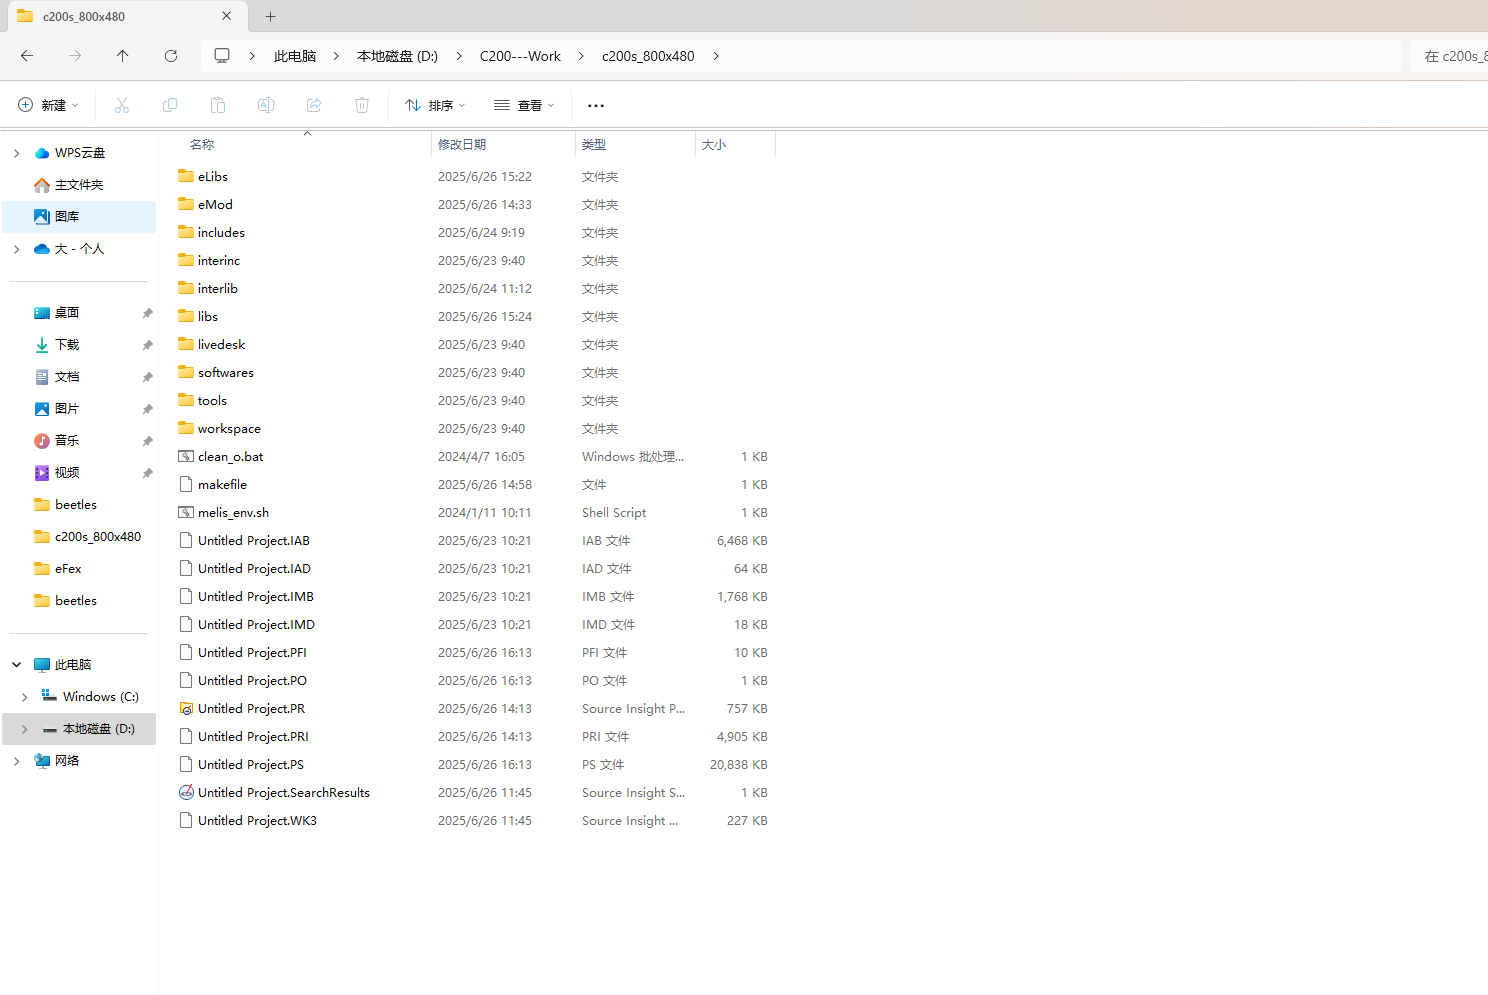Open the three-dot more options menu
The width and height of the screenshot is (1488, 995).
596,105
